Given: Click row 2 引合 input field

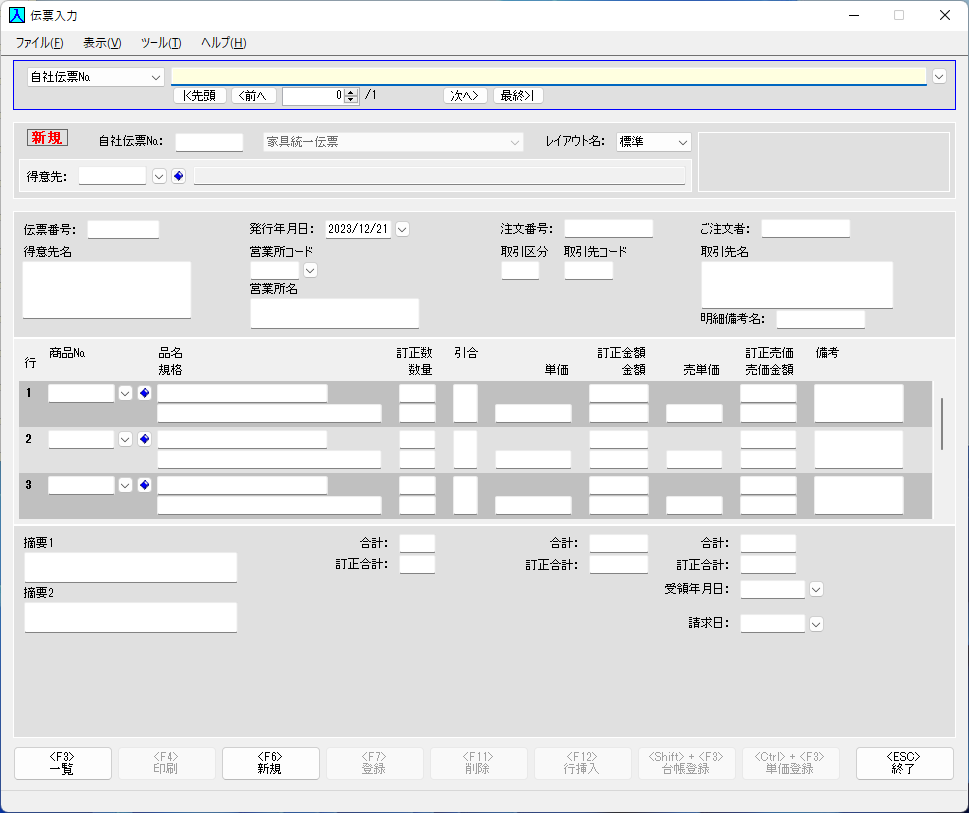Looking at the screenshot, I should tap(465, 449).
